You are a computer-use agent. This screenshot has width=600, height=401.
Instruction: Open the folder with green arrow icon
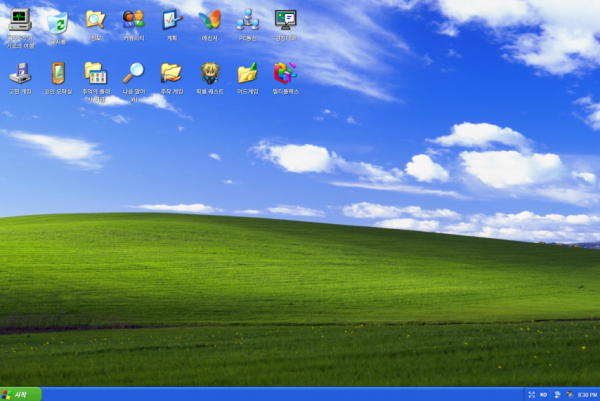[248, 73]
